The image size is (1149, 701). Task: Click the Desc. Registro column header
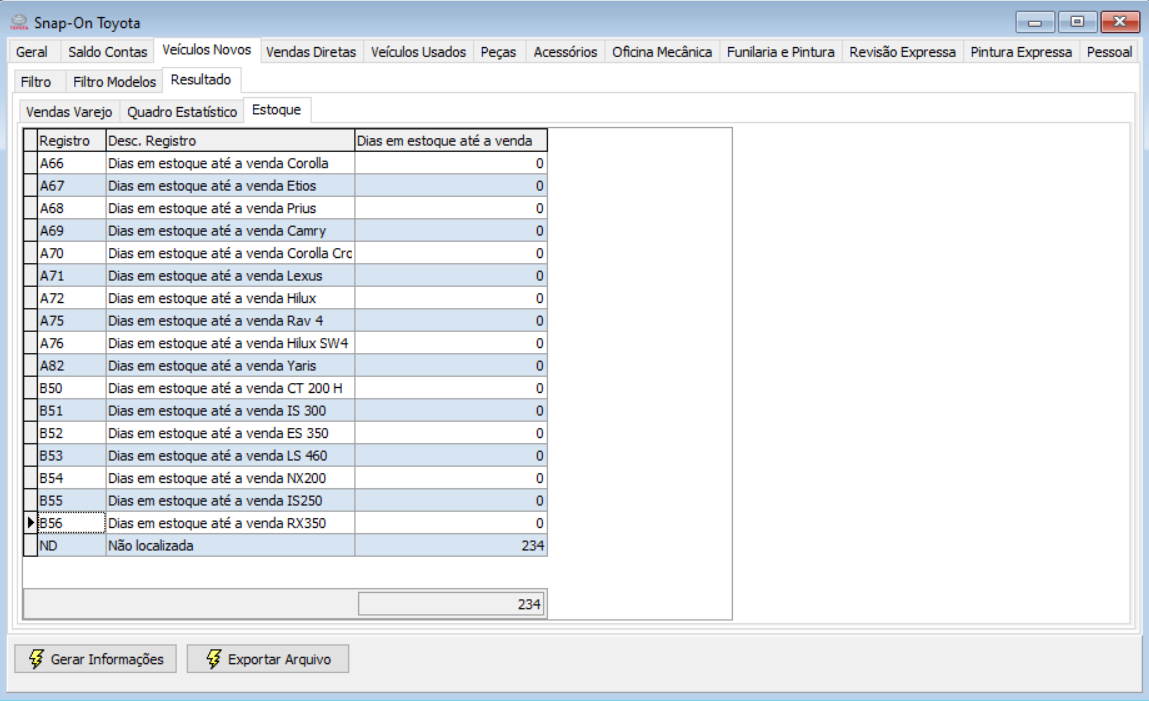[230, 141]
